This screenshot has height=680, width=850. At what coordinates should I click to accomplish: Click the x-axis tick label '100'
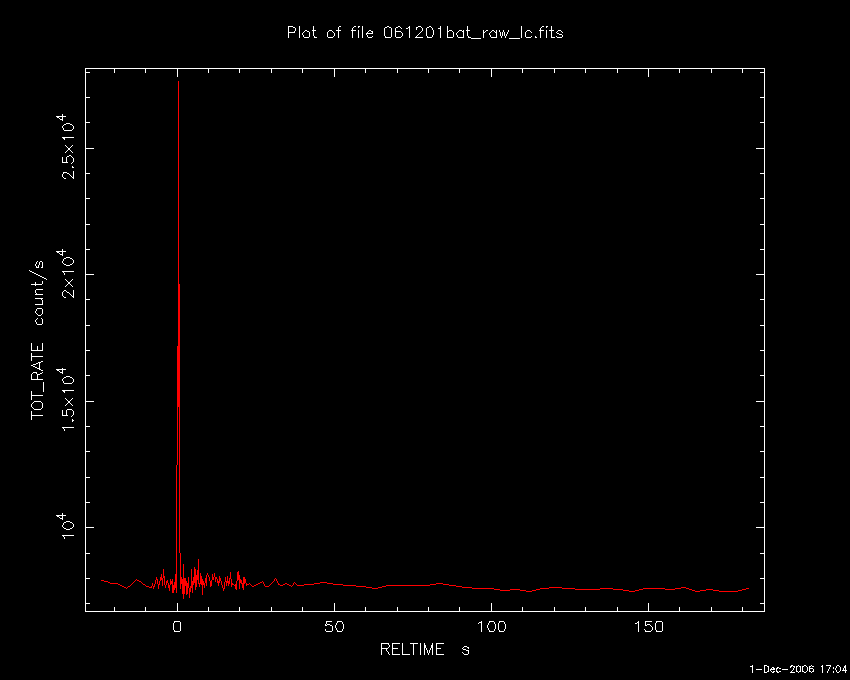pos(491,627)
